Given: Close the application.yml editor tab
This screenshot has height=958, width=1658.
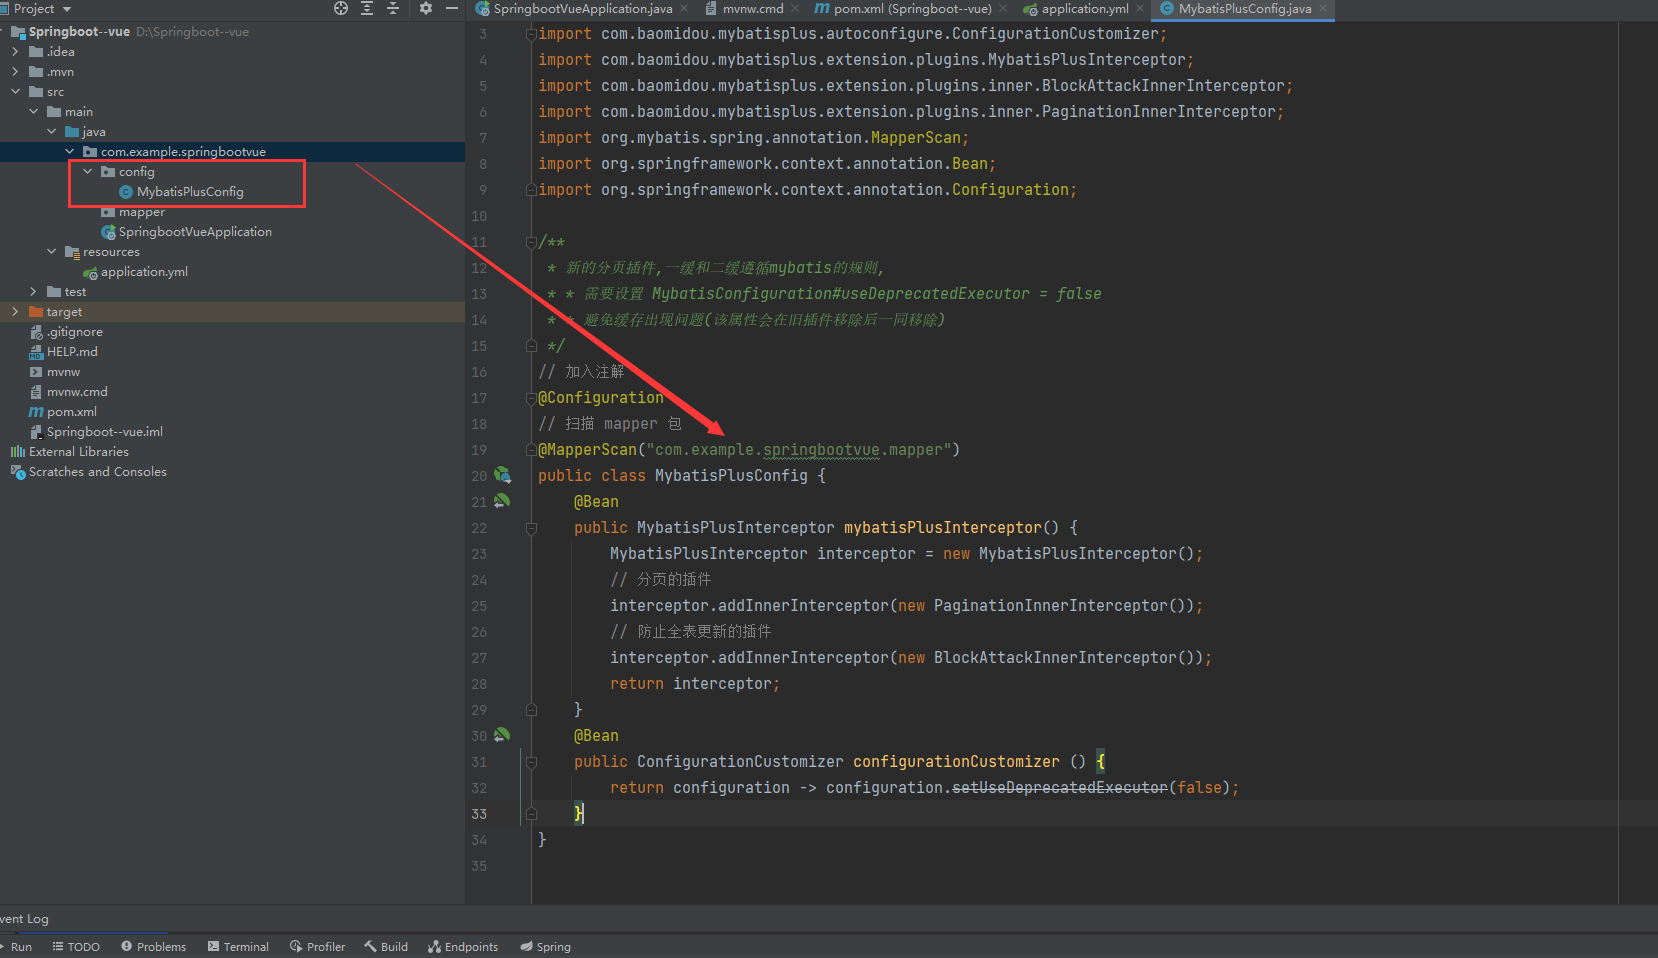Looking at the screenshot, I should coord(1140,8).
